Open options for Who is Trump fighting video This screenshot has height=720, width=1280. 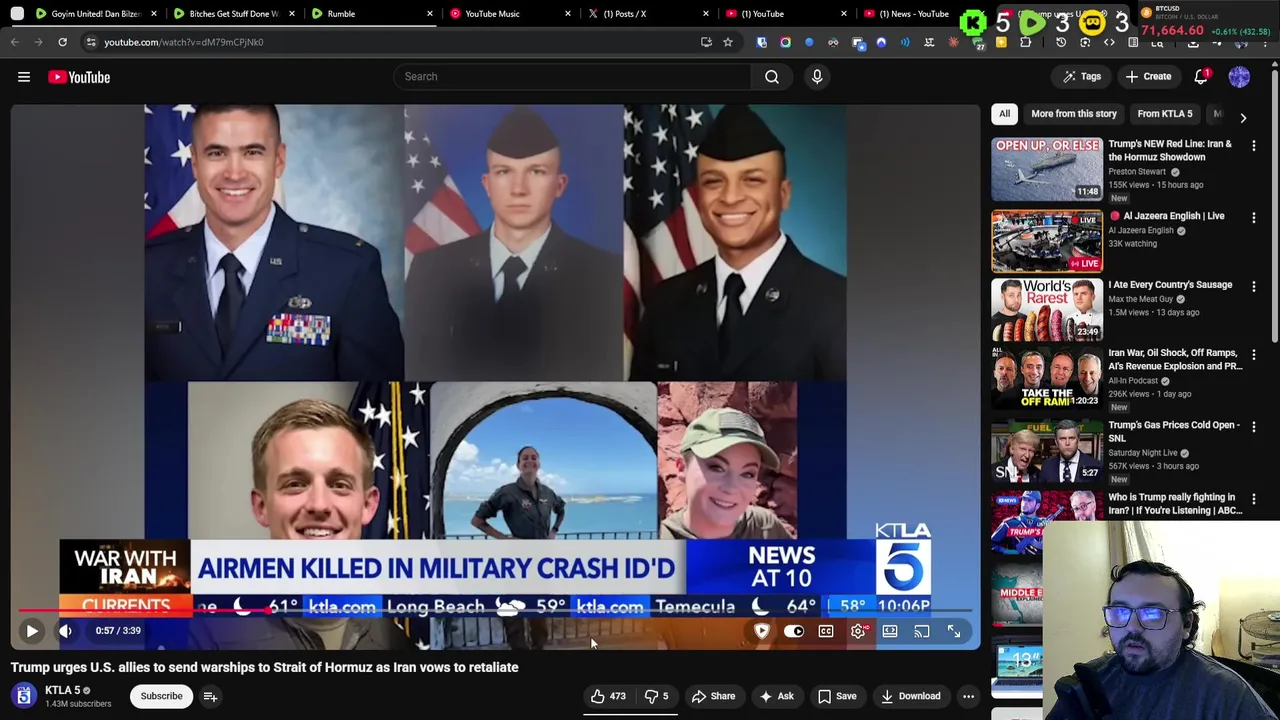click(1254, 499)
